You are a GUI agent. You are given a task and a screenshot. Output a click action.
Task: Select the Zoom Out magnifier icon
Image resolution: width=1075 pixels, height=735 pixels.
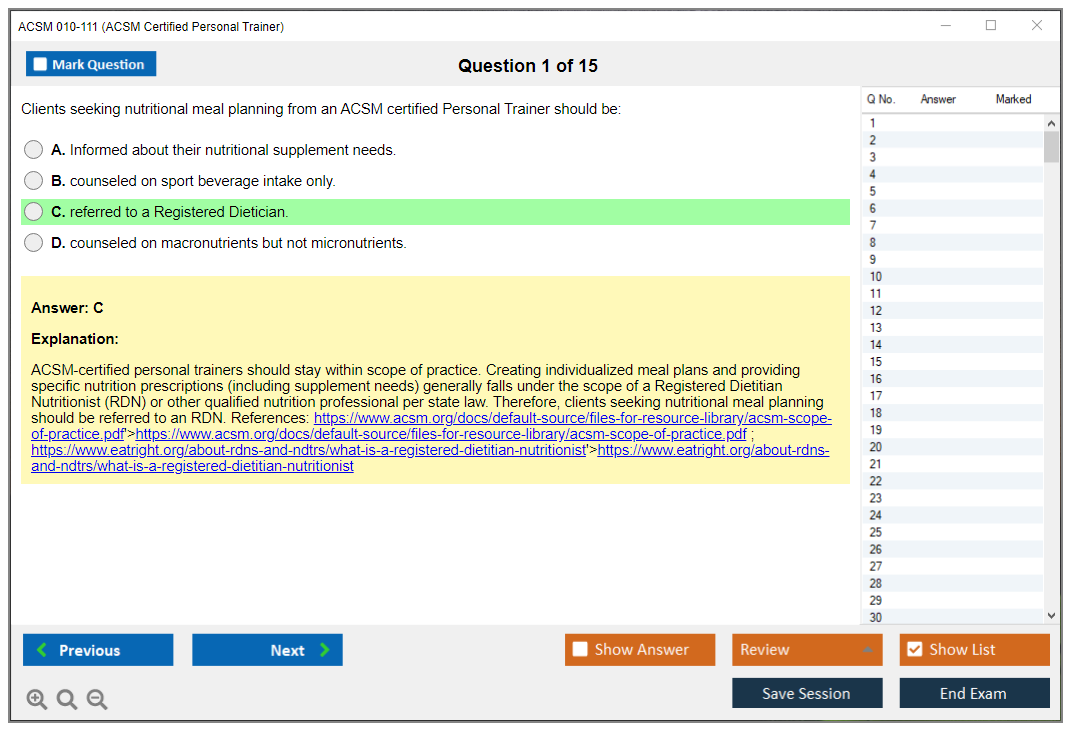click(x=97, y=699)
